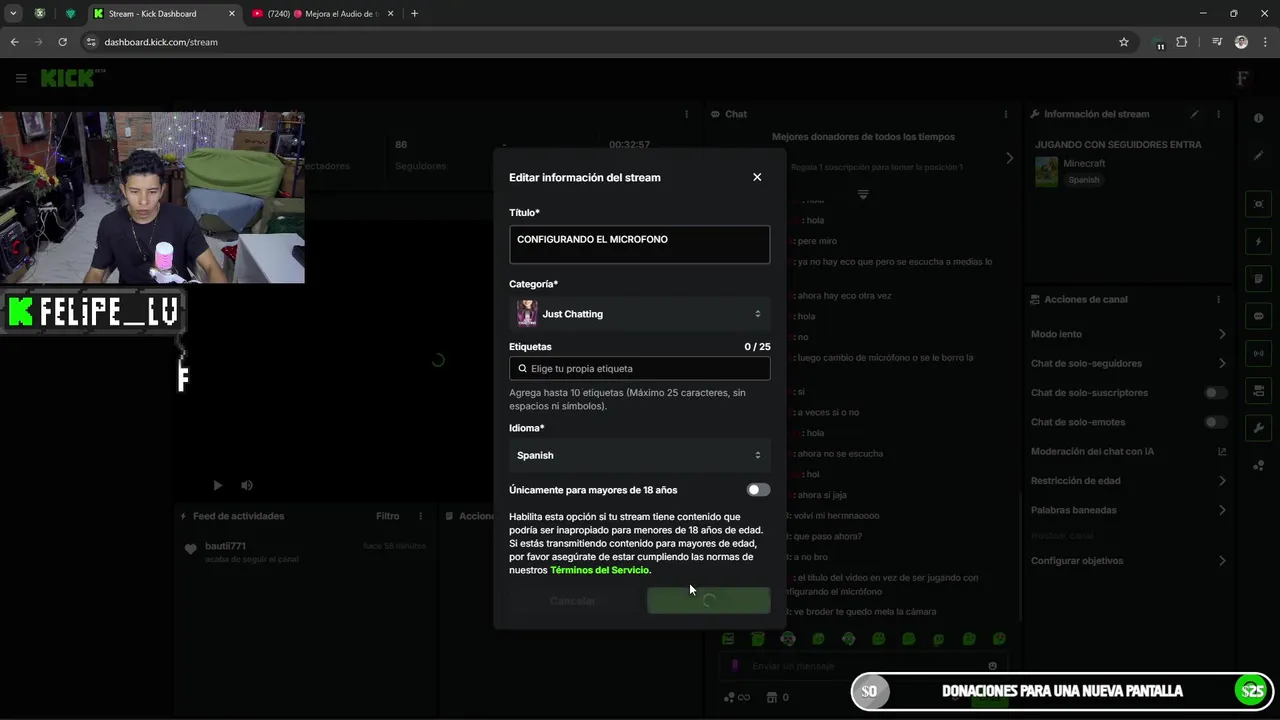
Task: Click Filtro in Feed de actividades
Action: pyautogui.click(x=387, y=516)
